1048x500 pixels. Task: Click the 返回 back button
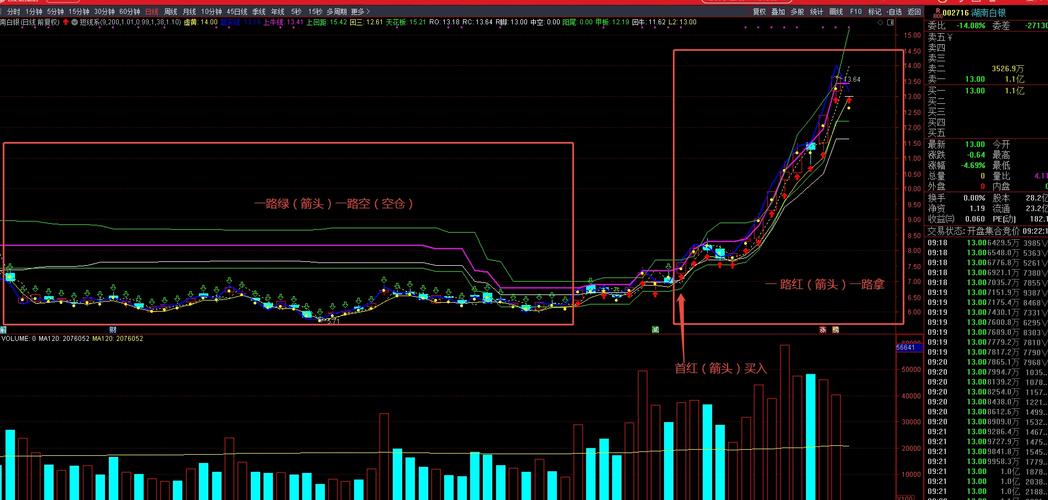(914, 12)
